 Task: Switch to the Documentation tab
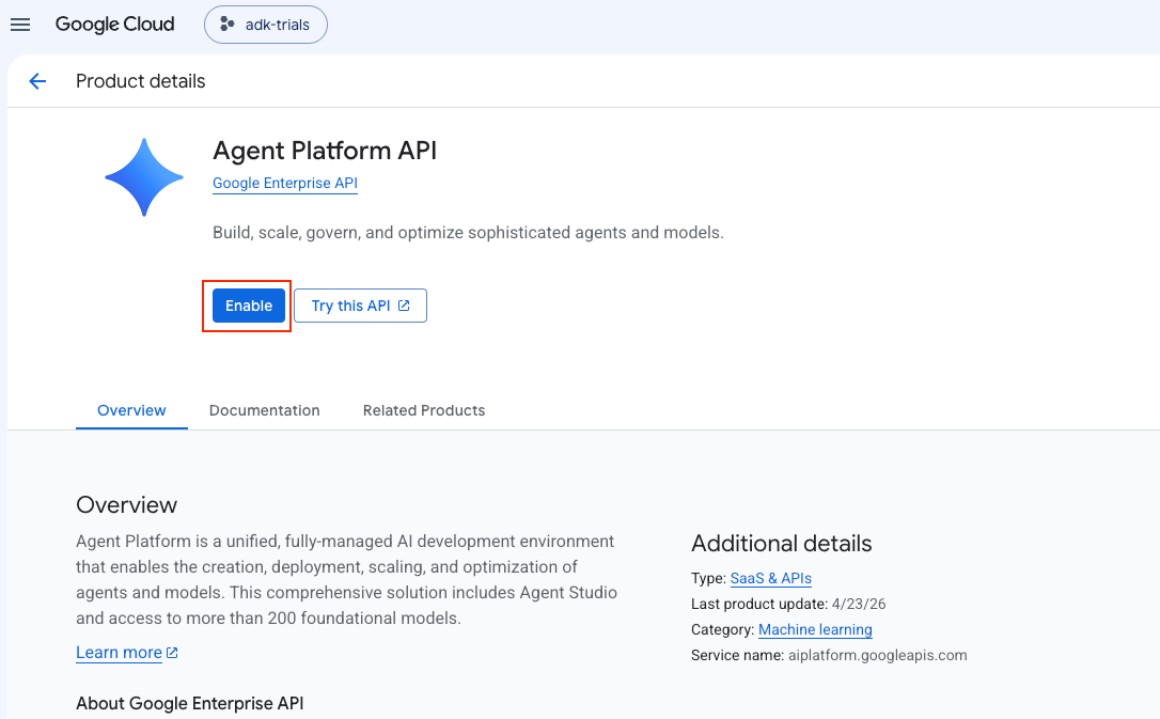click(264, 411)
